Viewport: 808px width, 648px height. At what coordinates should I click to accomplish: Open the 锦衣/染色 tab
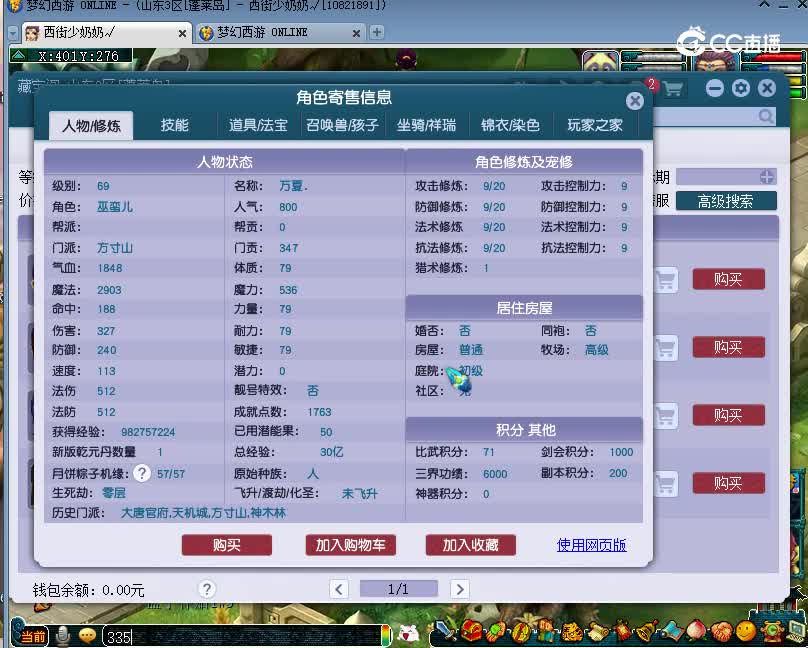(x=510, y=125)
